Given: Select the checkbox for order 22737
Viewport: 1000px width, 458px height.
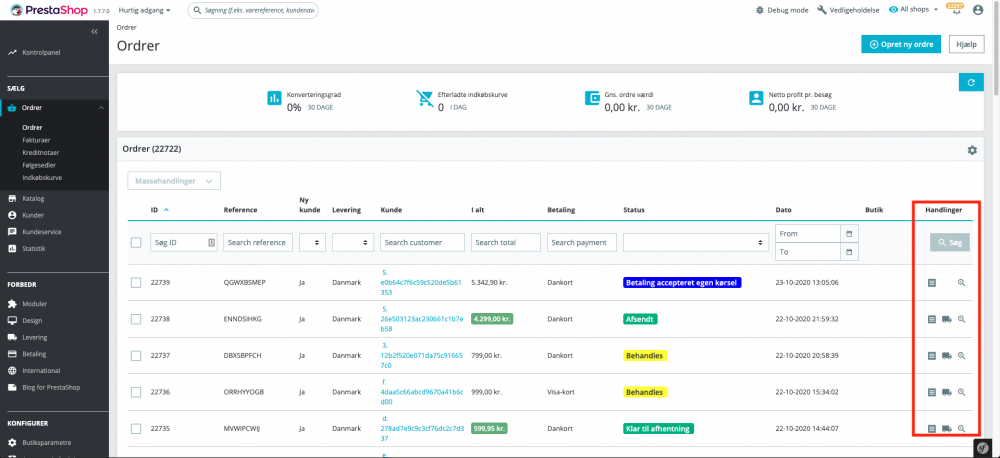Looking at the screenshot, I should click(x=136, y=355).
